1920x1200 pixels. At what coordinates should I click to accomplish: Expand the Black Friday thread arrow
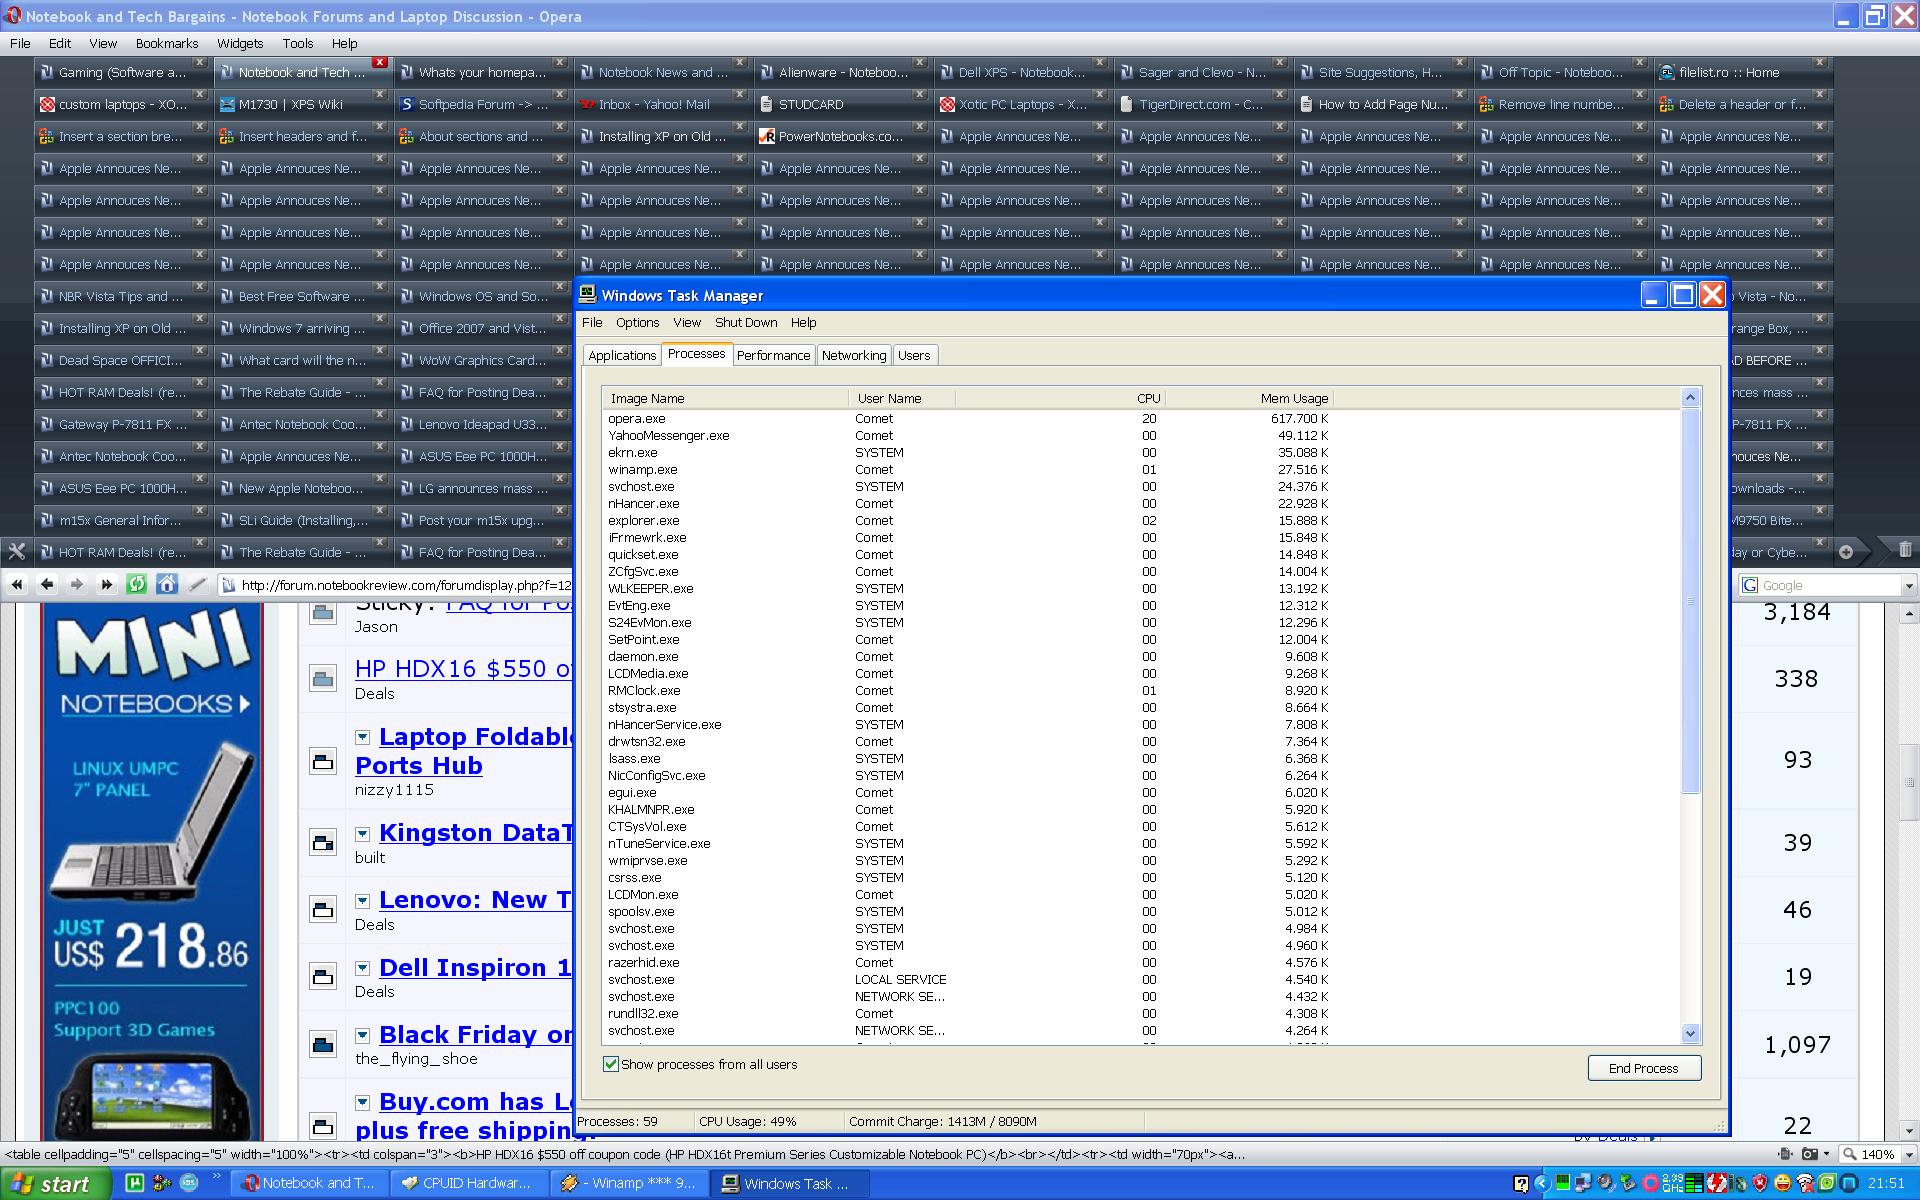pos(362,1035)
